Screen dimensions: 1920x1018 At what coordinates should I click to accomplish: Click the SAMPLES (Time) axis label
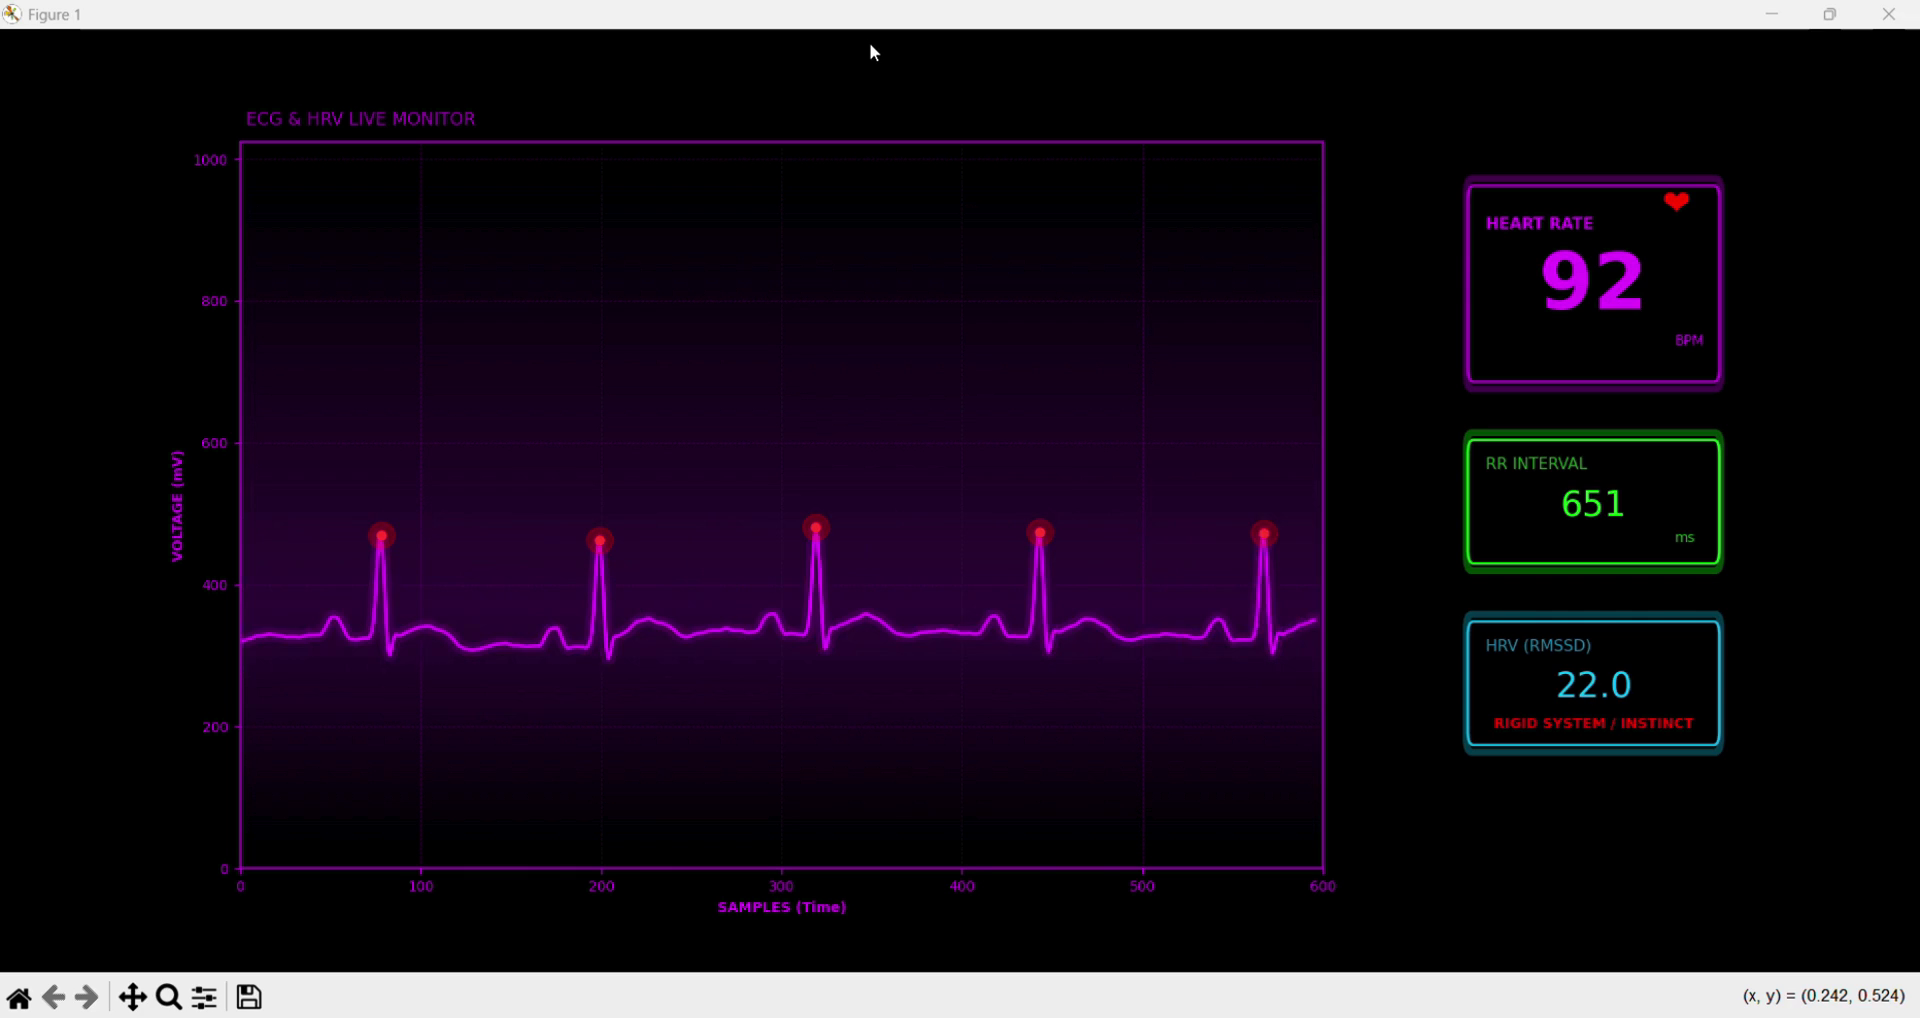[782, 907]
